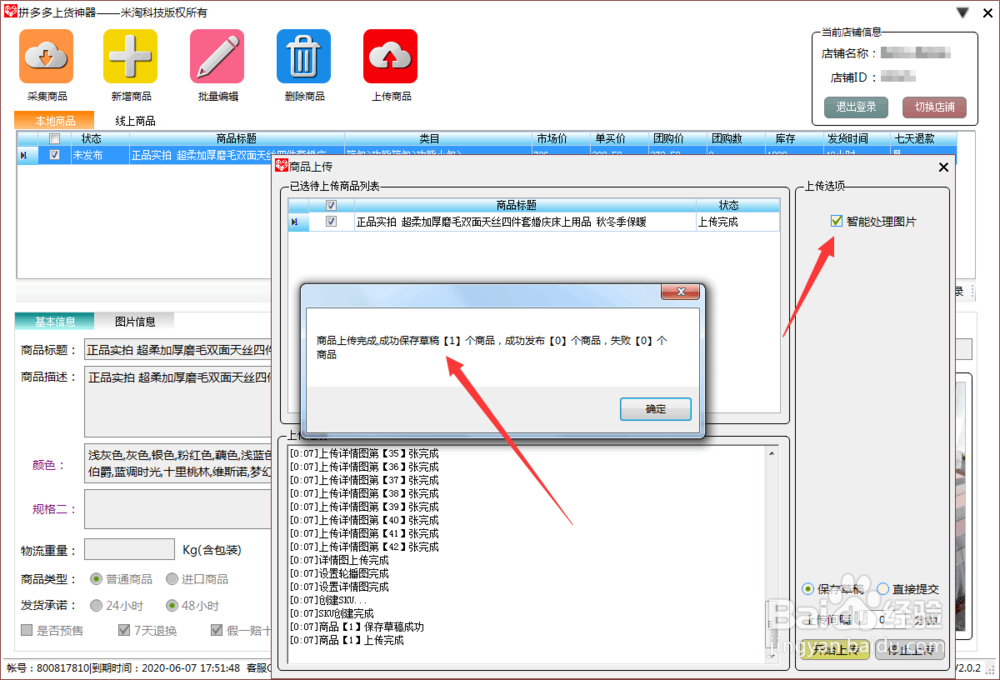The image size is (1000, 680).
Task: Click the 规格二 text field
Action: [178, 509]
